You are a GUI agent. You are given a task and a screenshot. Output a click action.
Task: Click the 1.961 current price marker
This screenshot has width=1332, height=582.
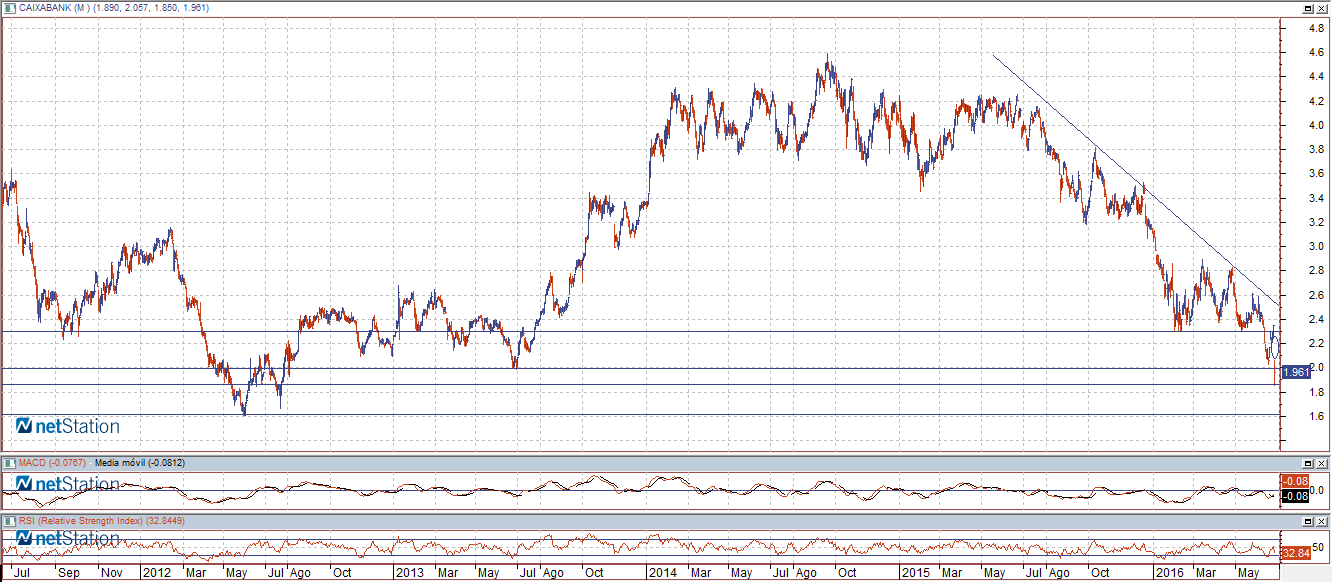1296,372
